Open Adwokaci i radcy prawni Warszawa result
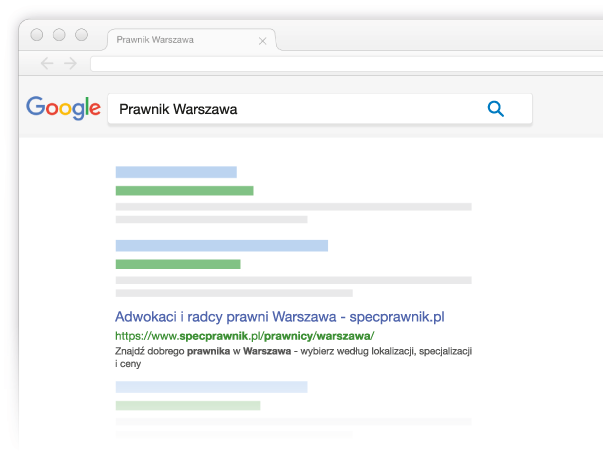 280,317
